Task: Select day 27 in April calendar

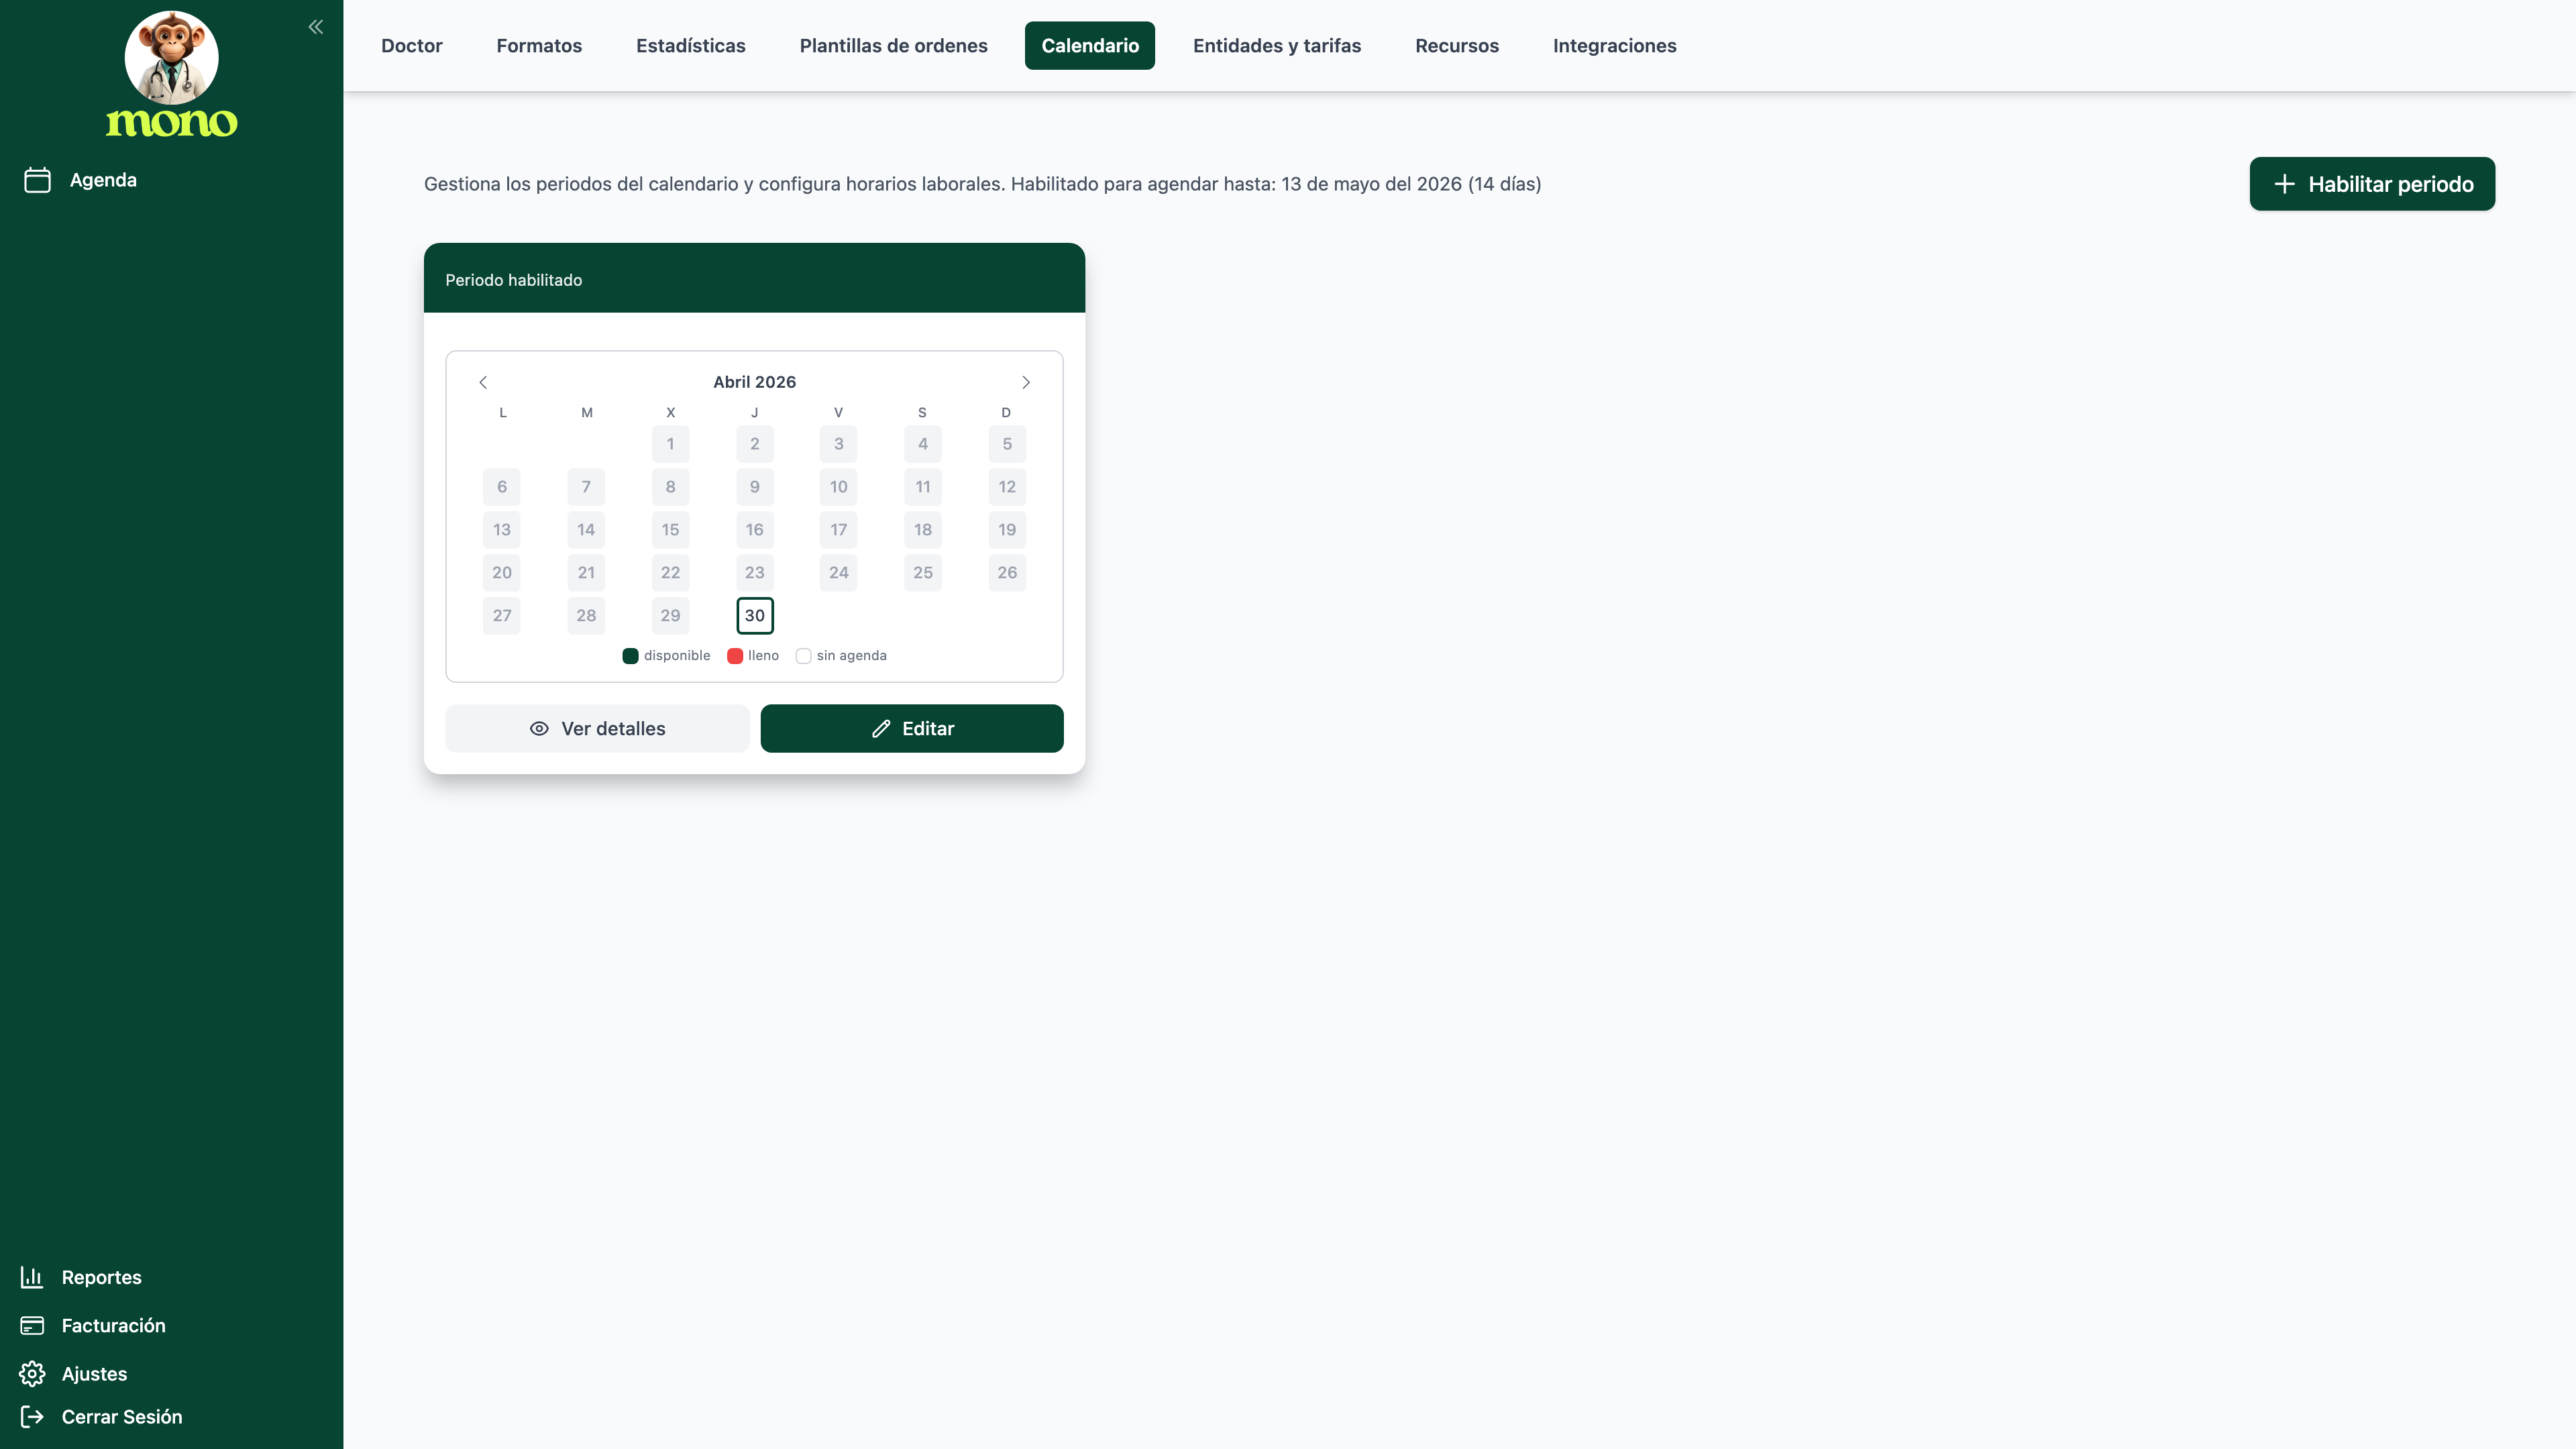Action: pyautogui.click(x=502, y=615)
